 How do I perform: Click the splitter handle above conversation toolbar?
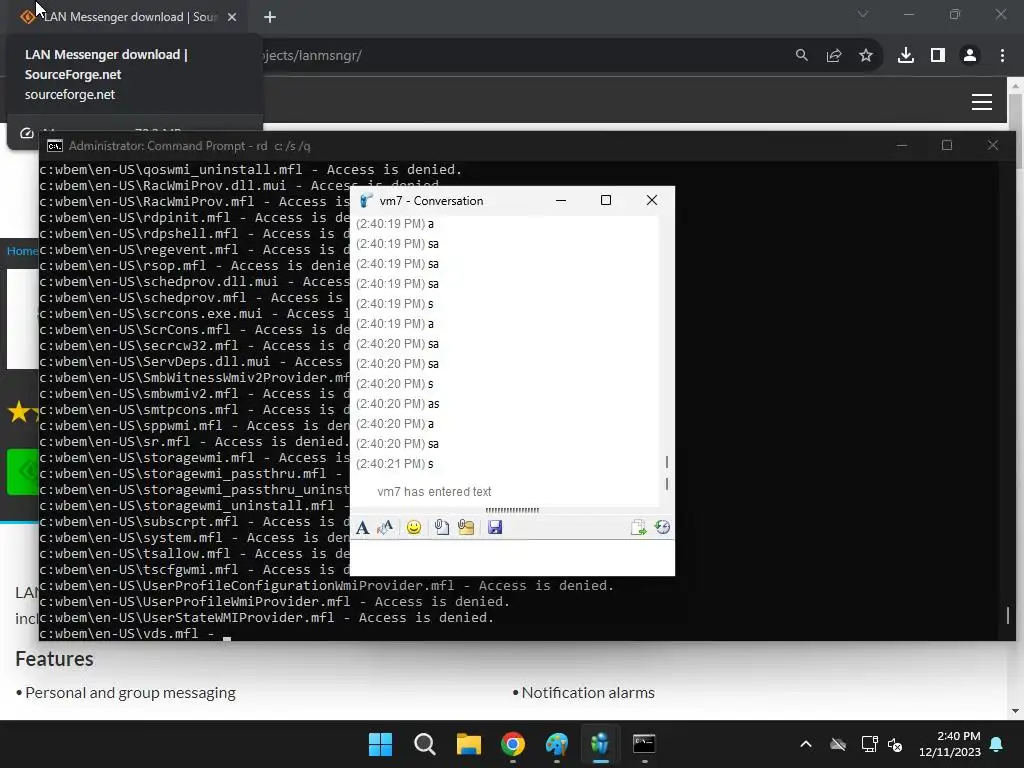(x=512, y=510)
